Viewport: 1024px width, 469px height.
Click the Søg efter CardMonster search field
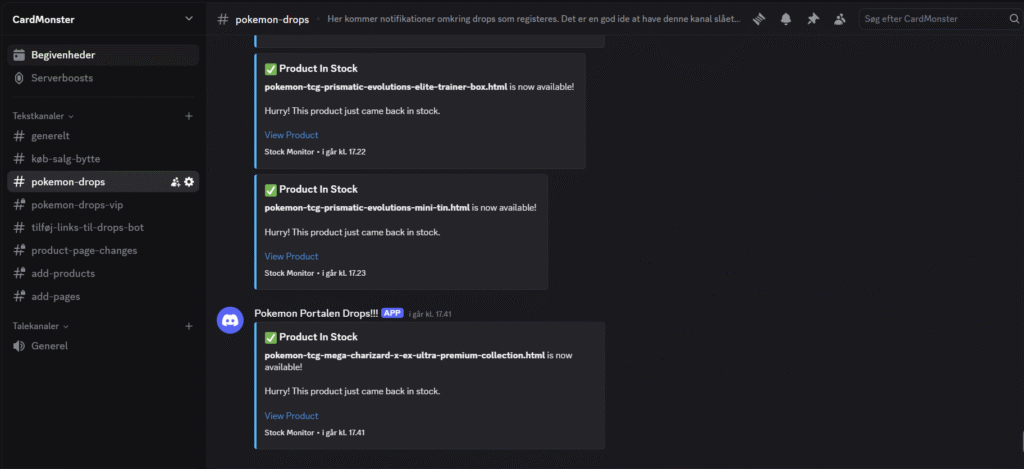coord(930,19)
